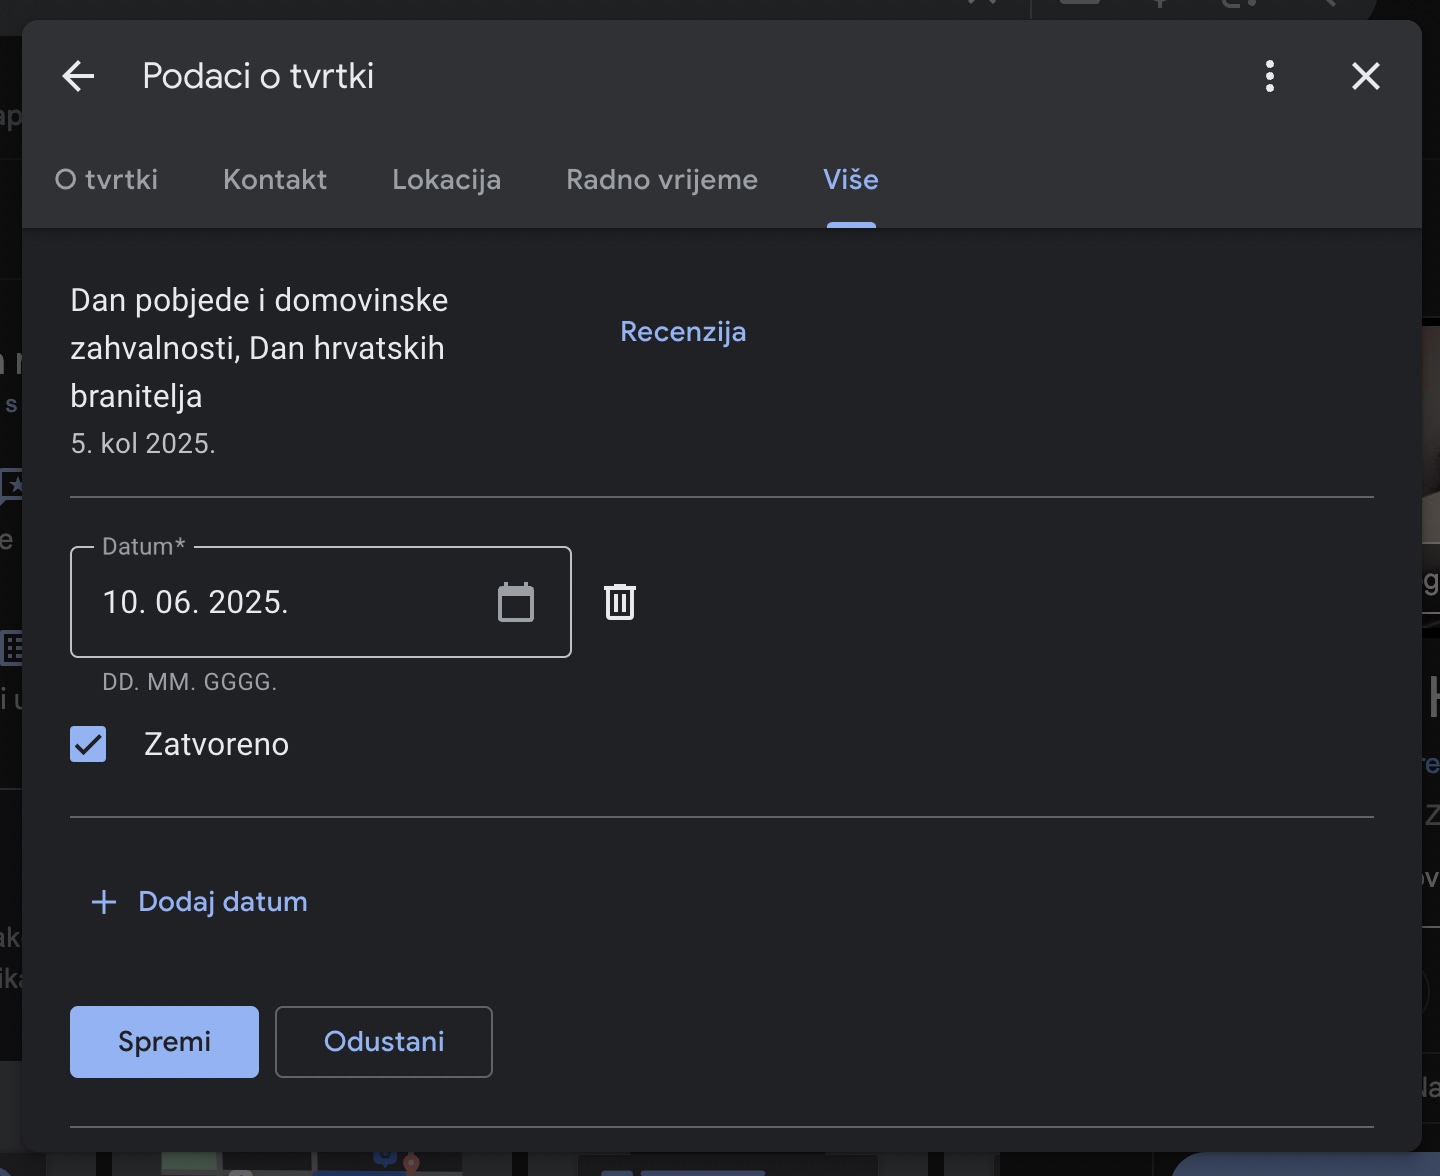Viewport: 1440px width, 1176px height.
Task: Open the Kontakt tab
Action: tap(275, 180)
